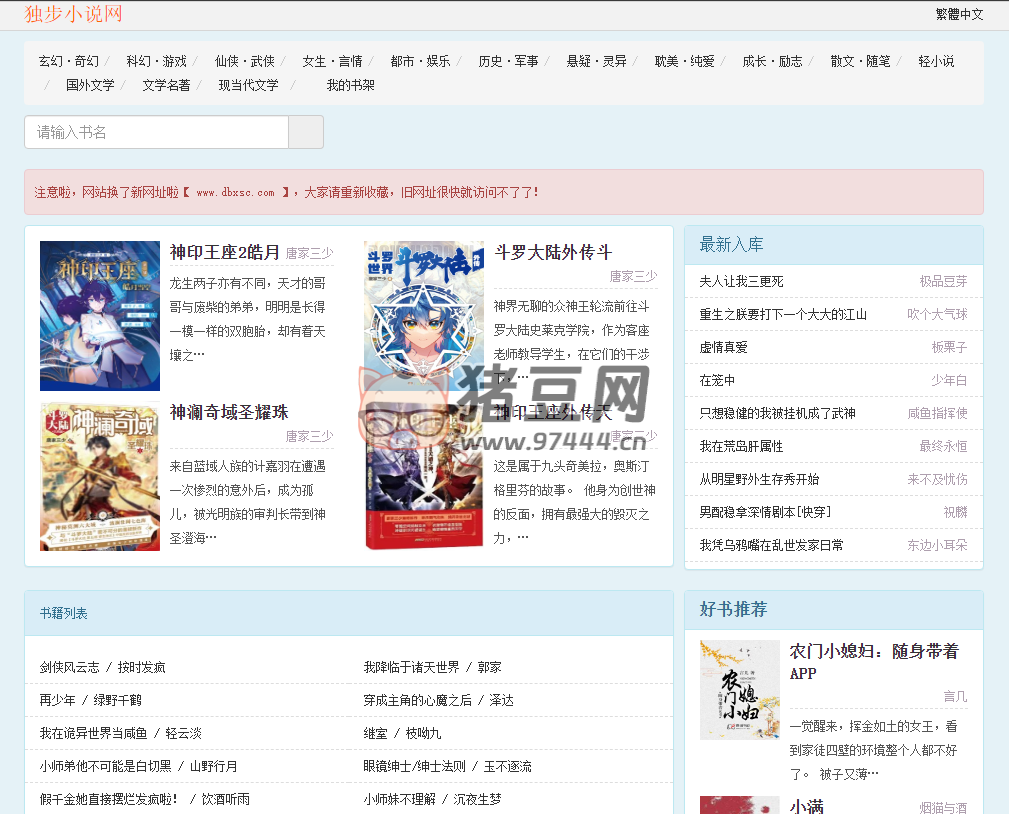Open 小师妹不理解 book link

[x=399, y=799]
